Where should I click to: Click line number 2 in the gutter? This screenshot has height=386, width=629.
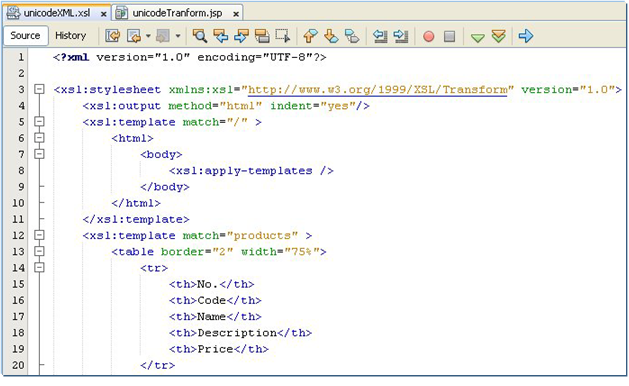[21, 73]
